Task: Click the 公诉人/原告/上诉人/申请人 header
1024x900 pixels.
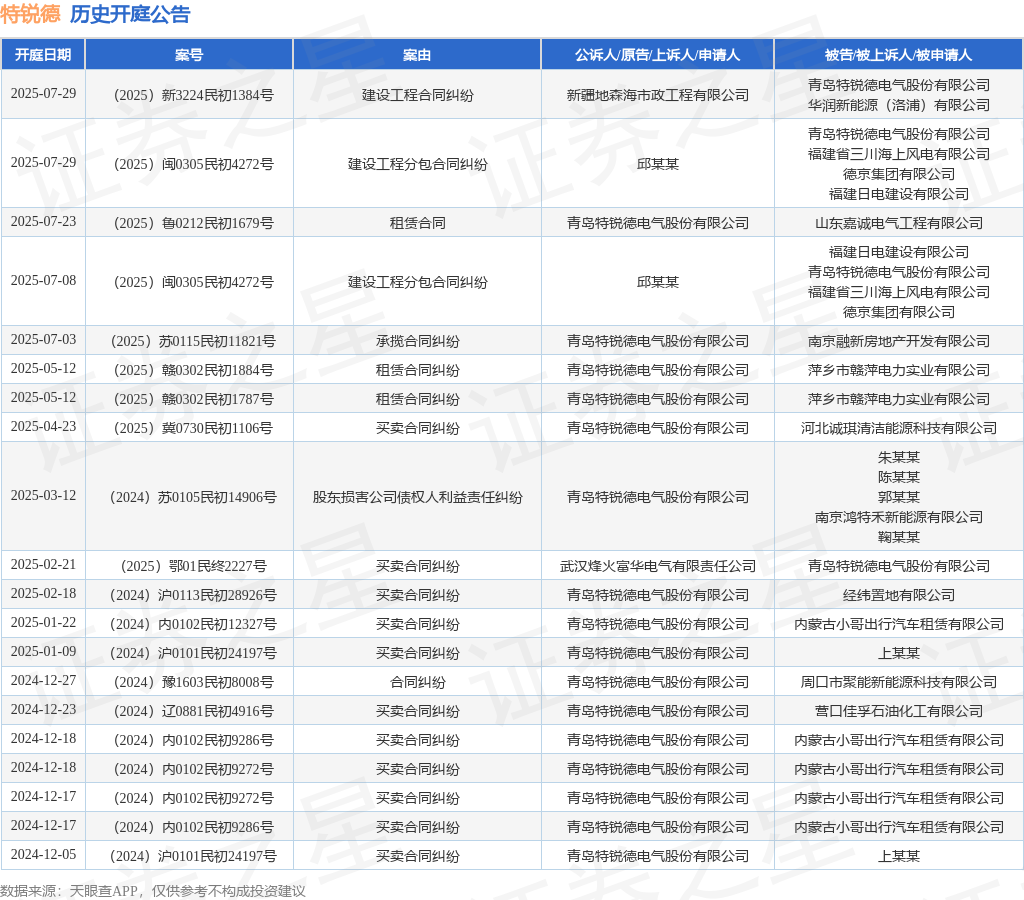Action: click(x=658, y=55)
